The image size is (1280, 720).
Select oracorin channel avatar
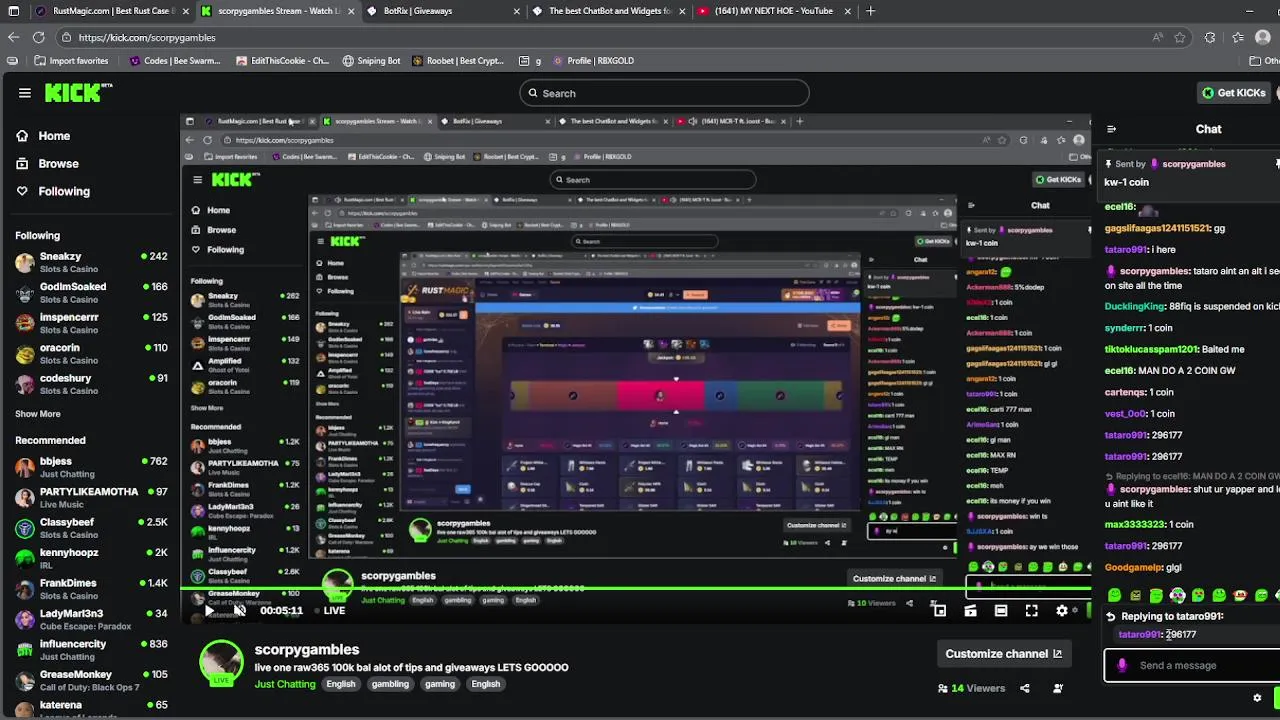point(25,353)
